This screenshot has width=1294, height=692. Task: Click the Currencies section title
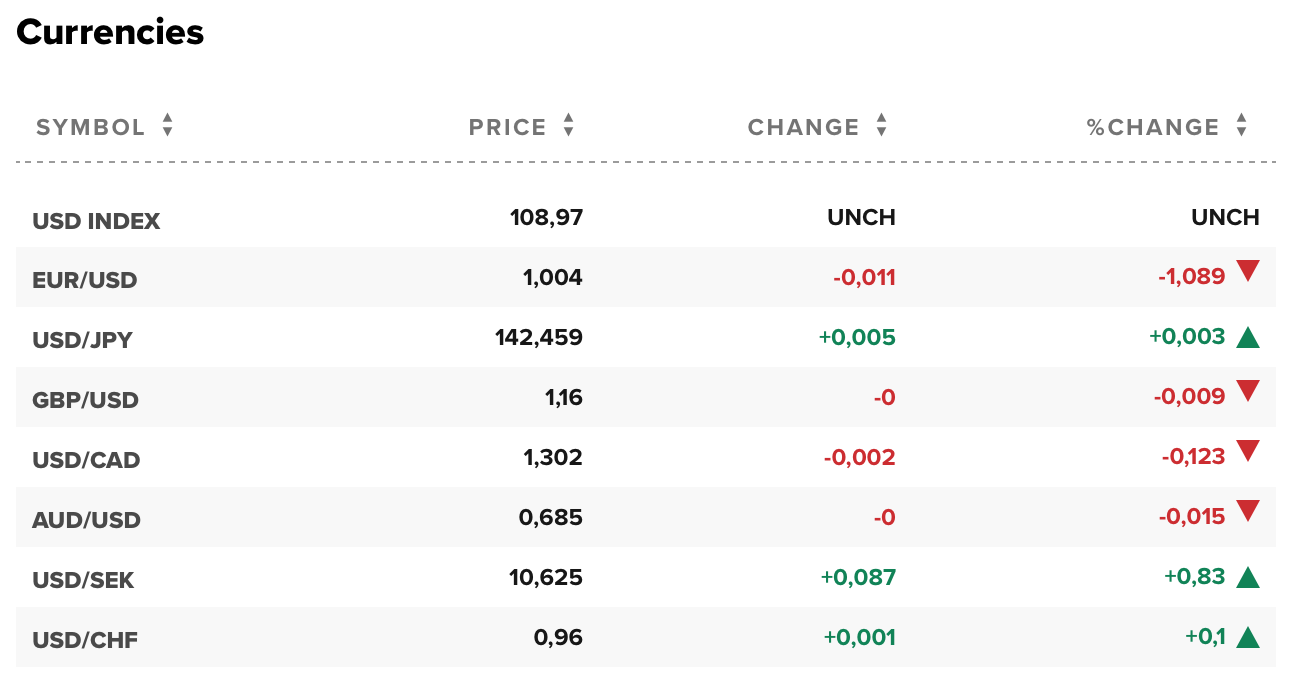point(108,32)
